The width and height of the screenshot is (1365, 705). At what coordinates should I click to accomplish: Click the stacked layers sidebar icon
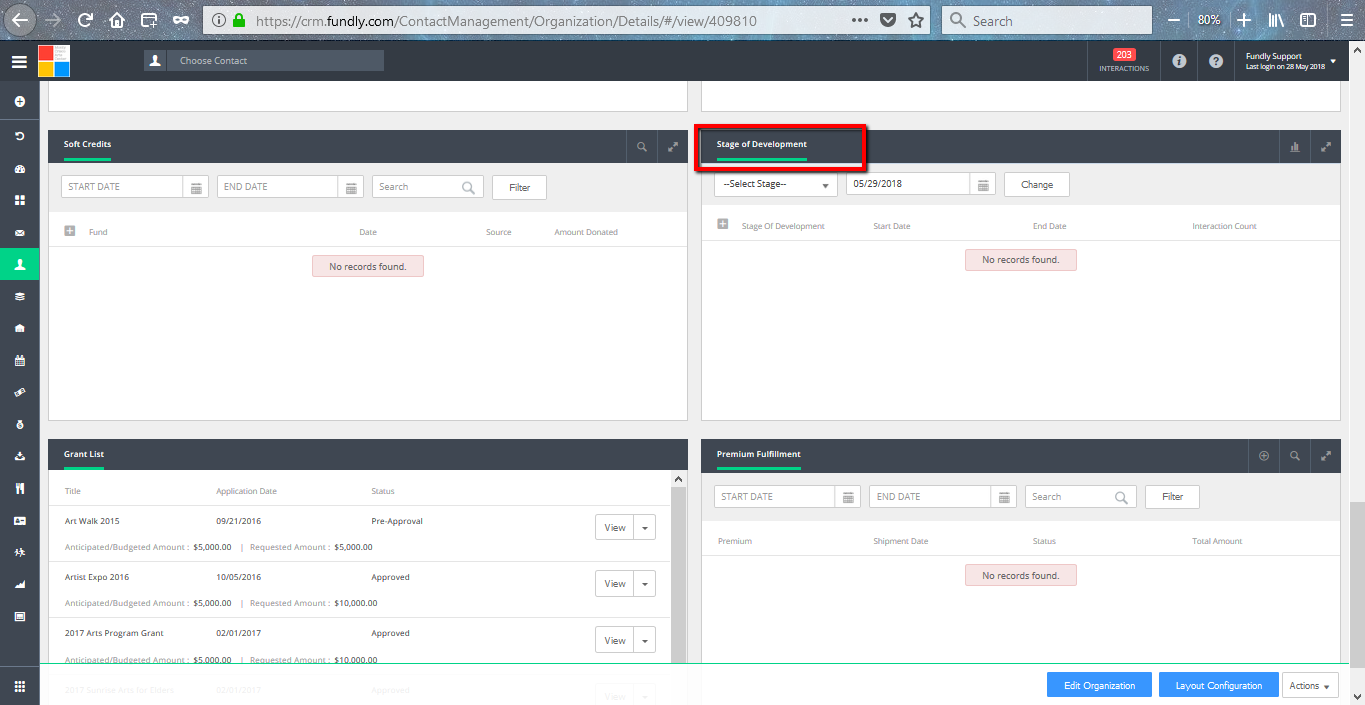pyautogui.click(x=19, y=297)
